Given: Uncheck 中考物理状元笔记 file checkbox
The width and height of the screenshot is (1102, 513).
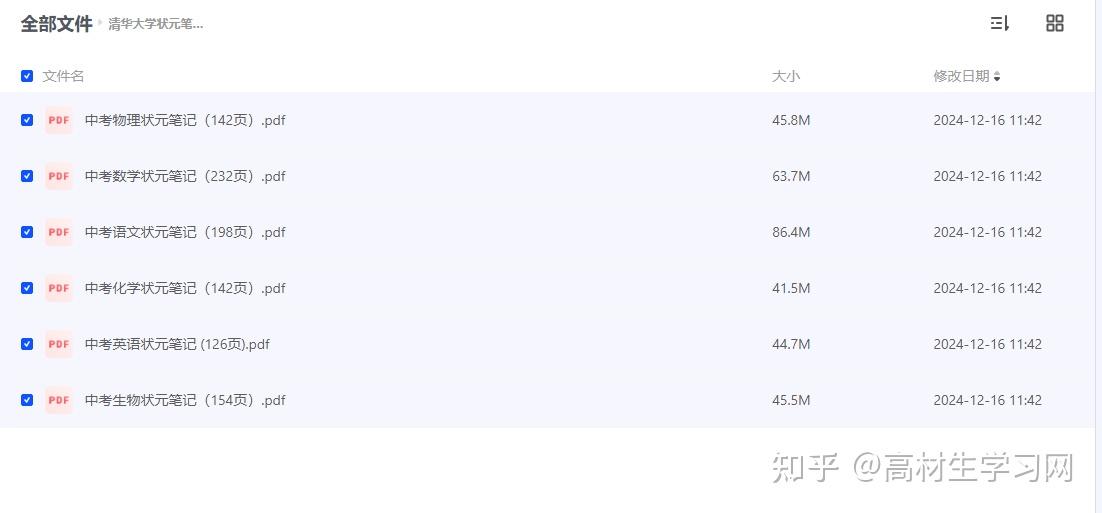Looking at the screenshot, I should (x=27, y=120).
